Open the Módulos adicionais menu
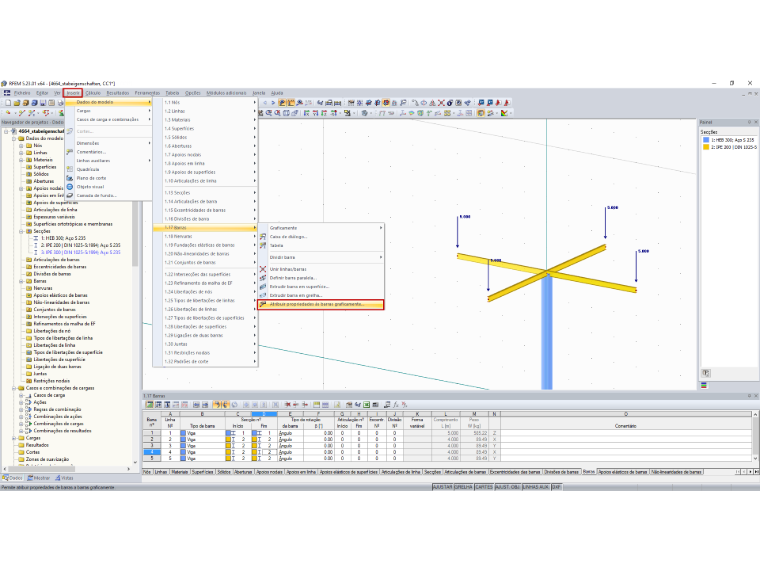 pyautogui.click(x=226, y=93)
